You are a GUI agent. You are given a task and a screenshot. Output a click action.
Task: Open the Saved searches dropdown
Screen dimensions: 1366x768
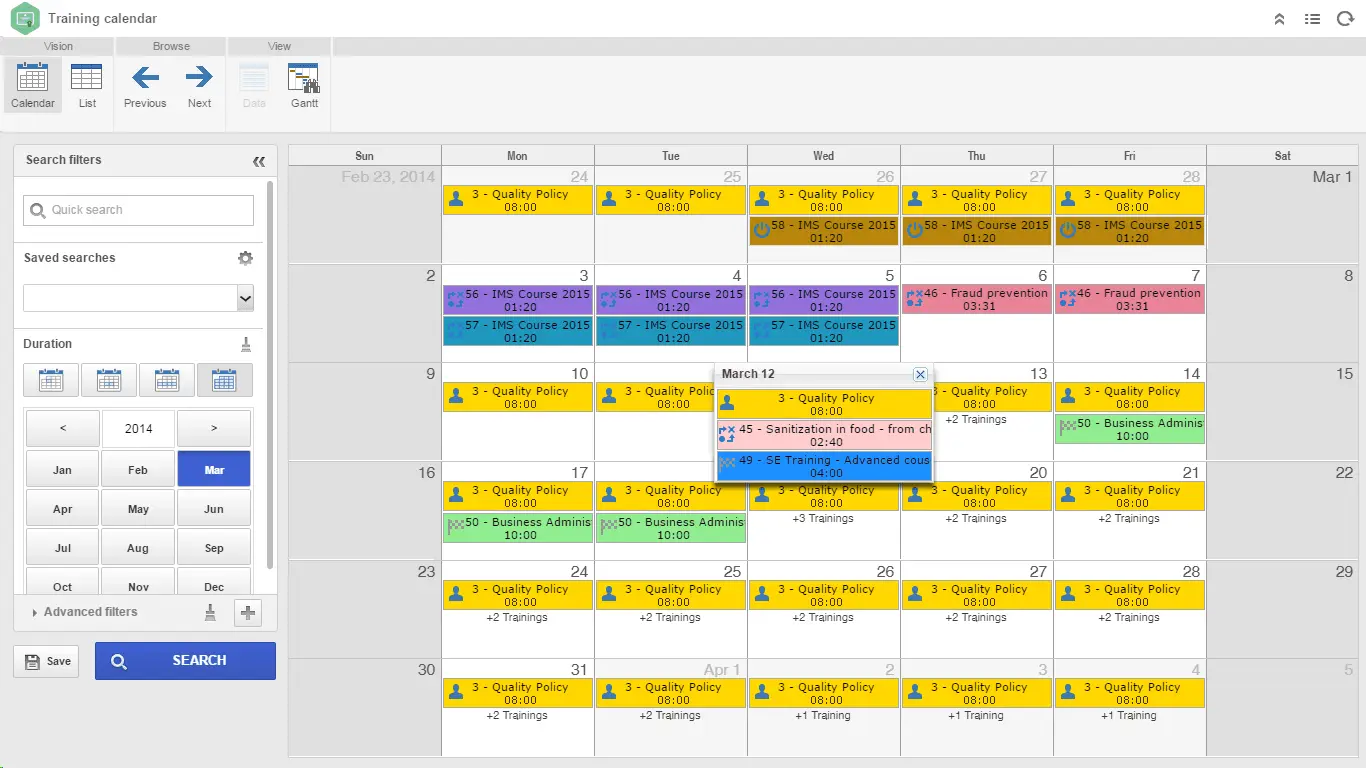coord(244,297)
